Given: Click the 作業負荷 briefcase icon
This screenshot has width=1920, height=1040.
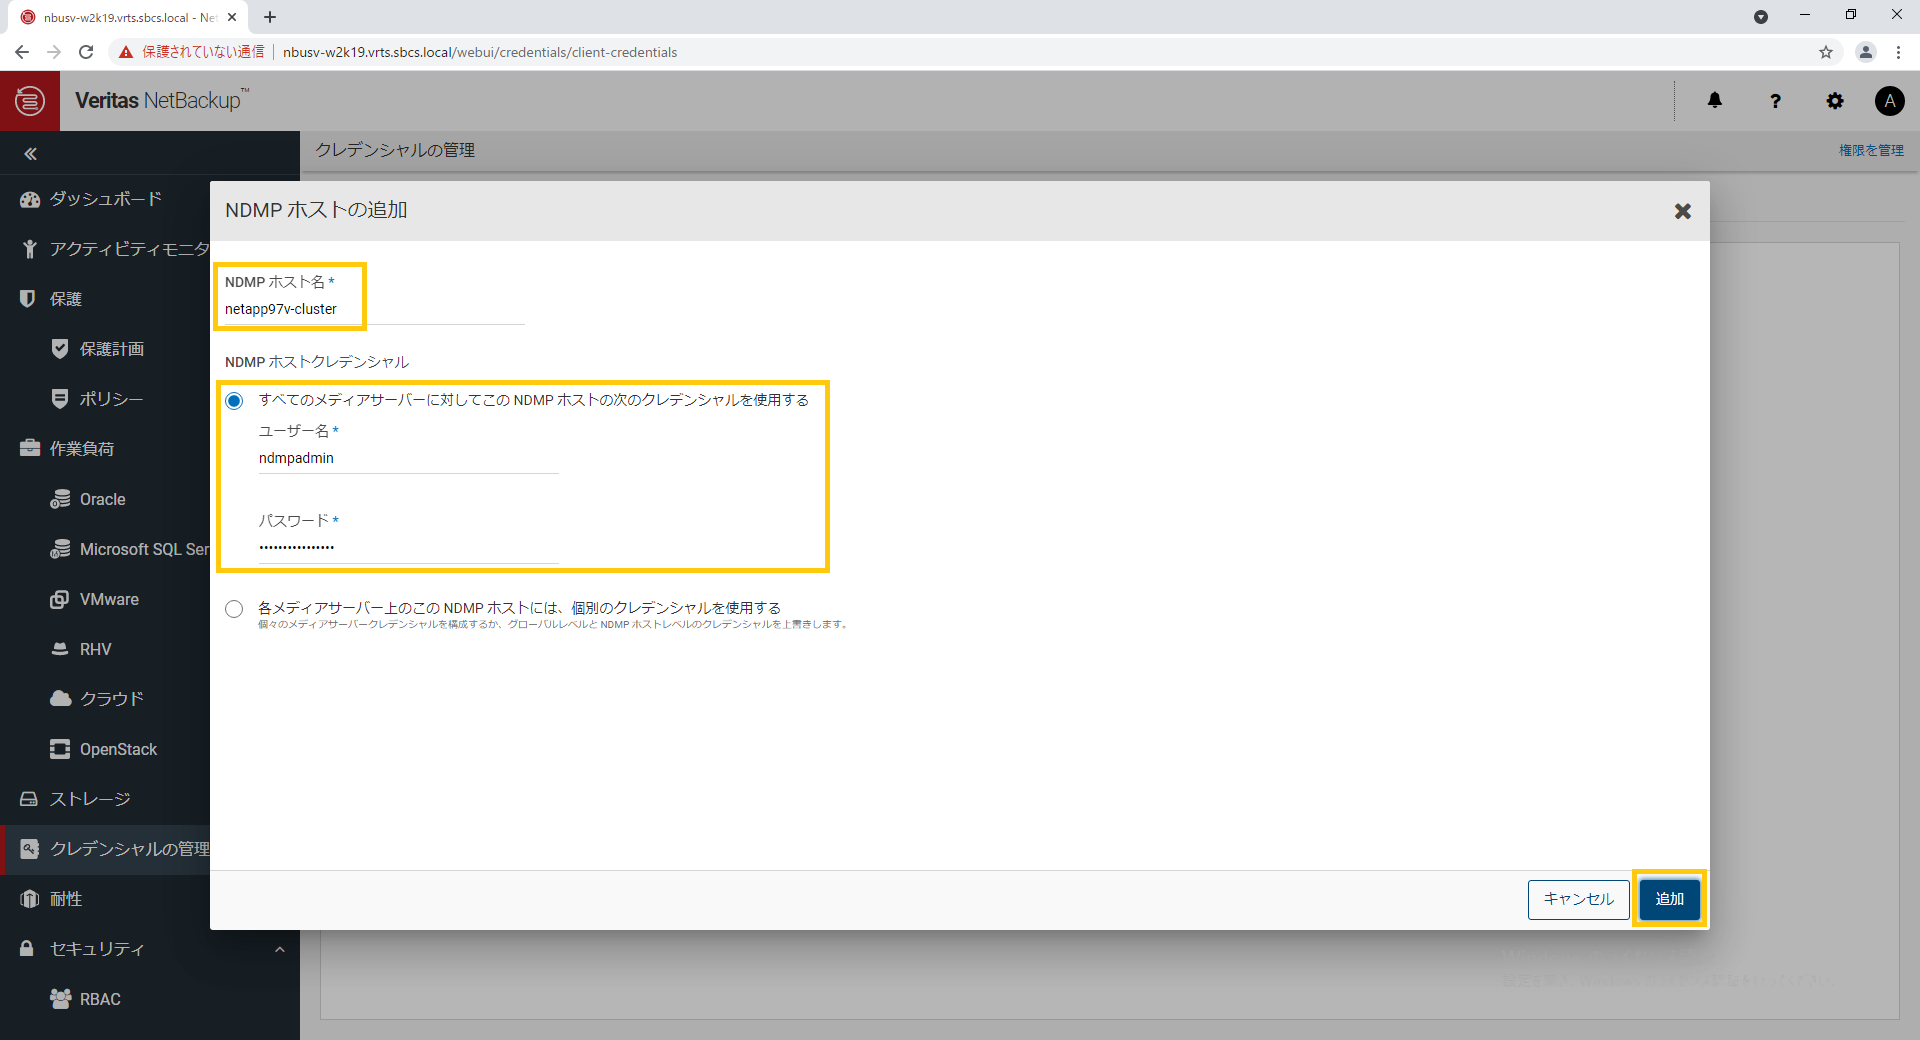Looking at the screenshot, I should [30, 449].
